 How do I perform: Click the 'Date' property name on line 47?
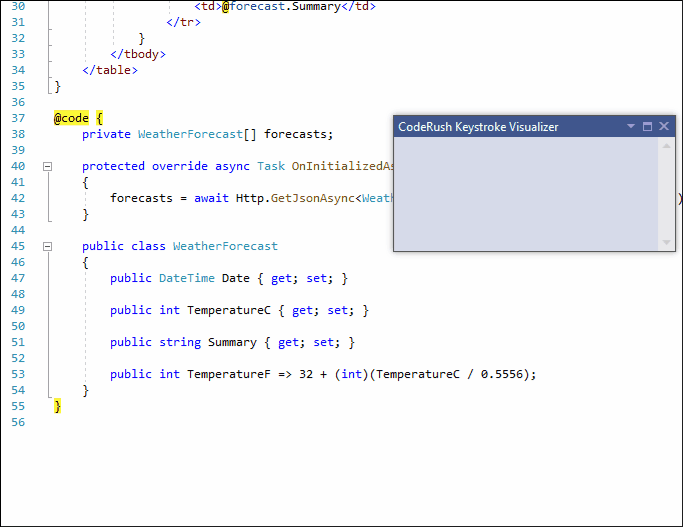tap(236, 278)
